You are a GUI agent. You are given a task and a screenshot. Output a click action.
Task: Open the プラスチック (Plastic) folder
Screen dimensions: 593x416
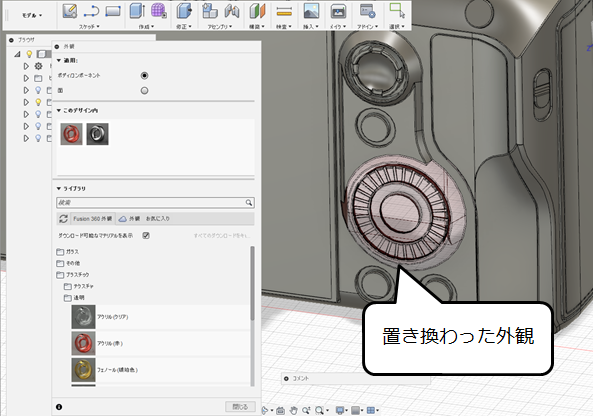click(x=73, y=275)
